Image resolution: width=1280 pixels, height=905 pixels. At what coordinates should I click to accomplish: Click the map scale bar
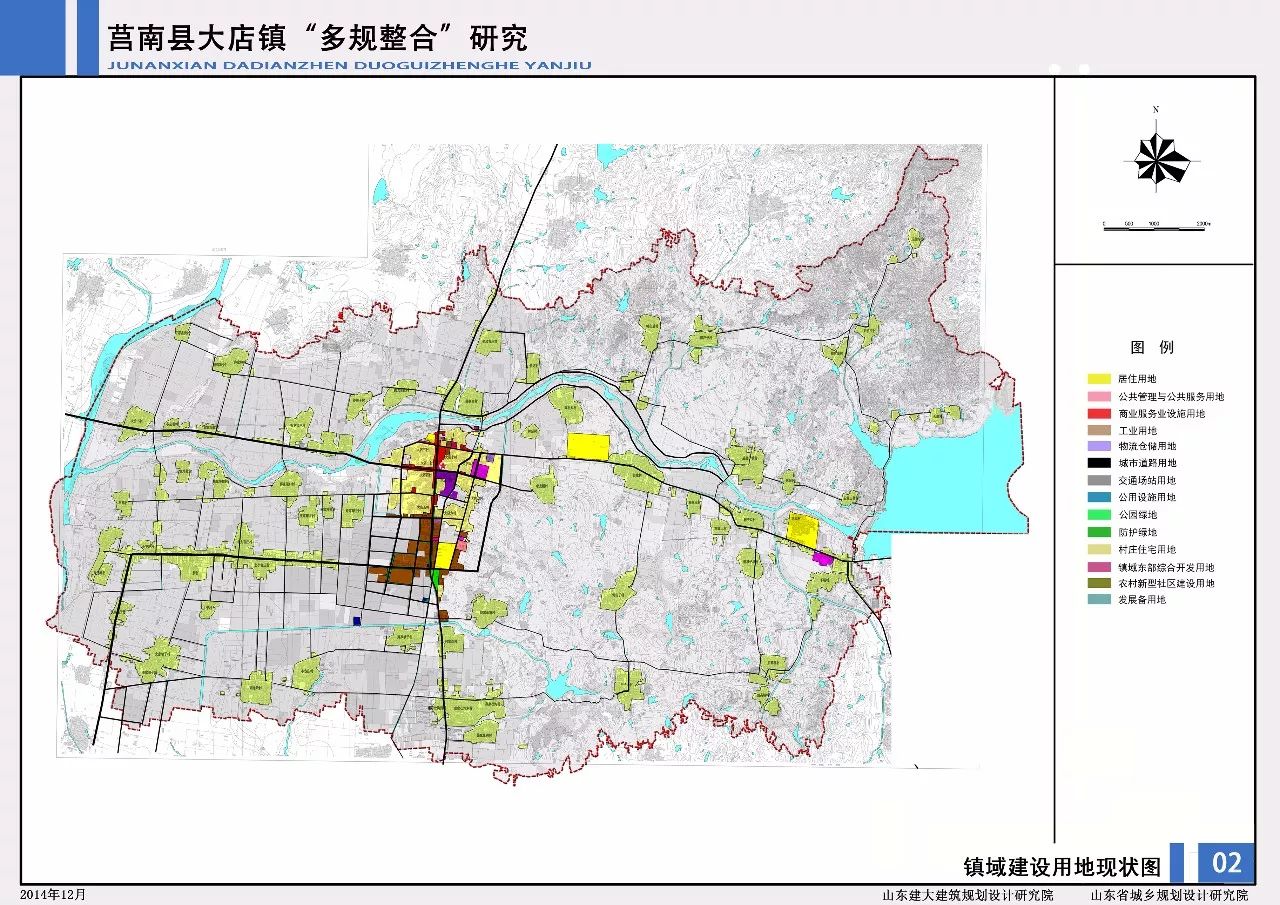pyautogui.click(x=1156, y=228)
